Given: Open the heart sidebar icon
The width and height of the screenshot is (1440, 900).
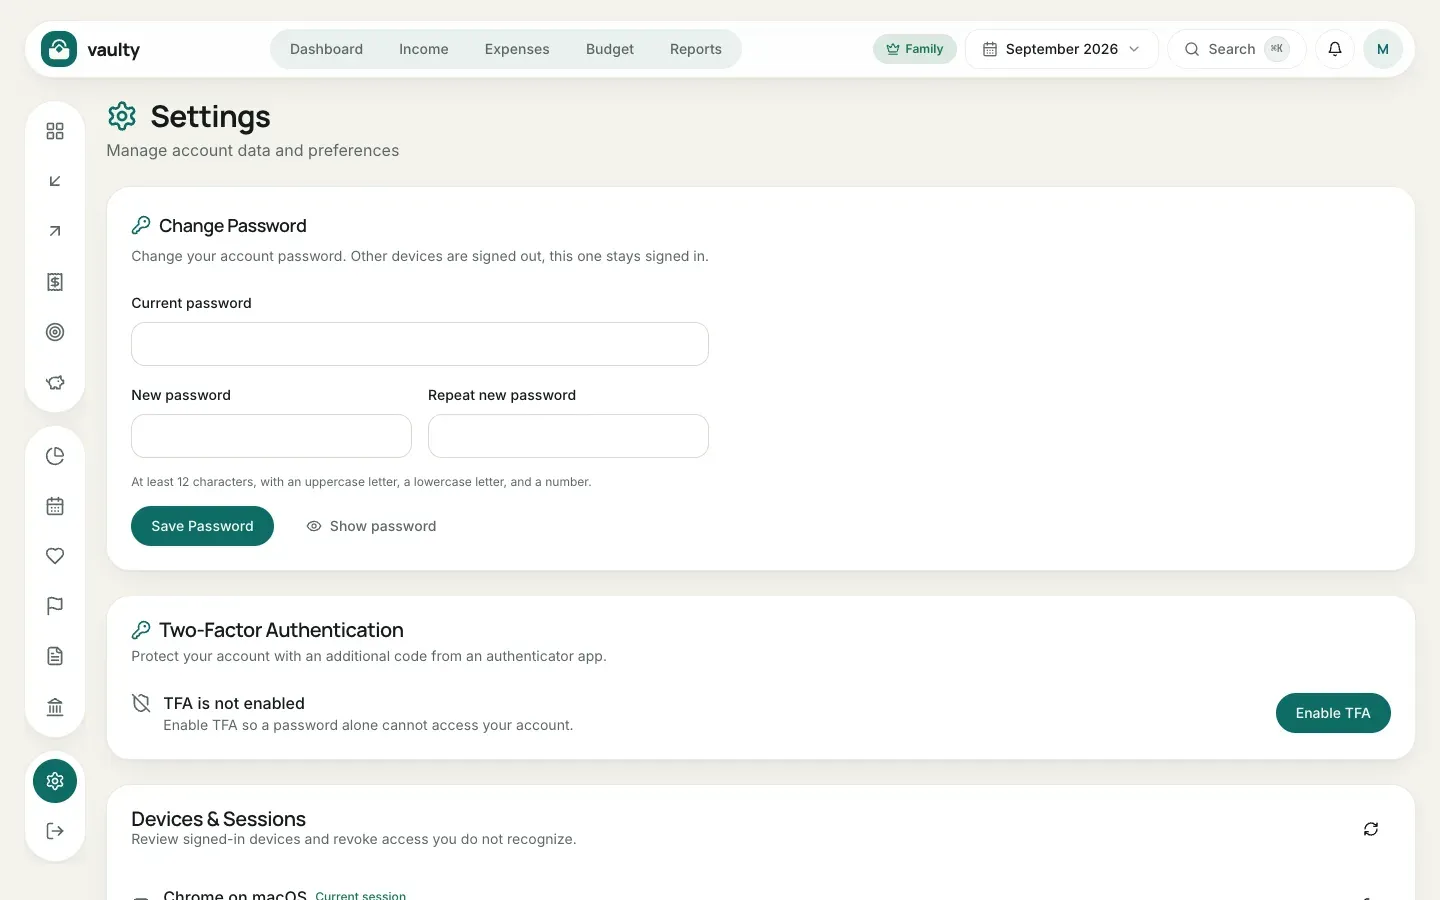Looking at the screenshot, I should [55, 556].
